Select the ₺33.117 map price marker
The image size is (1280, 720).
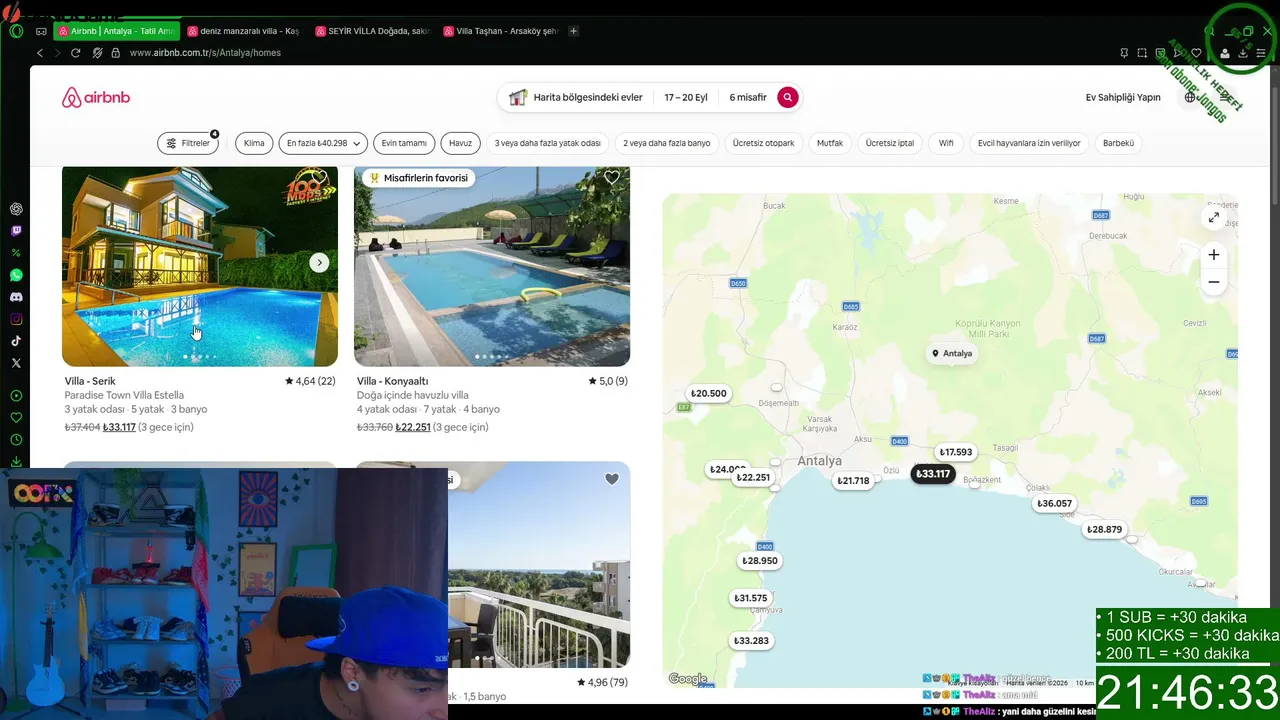(x=933, y=474)
